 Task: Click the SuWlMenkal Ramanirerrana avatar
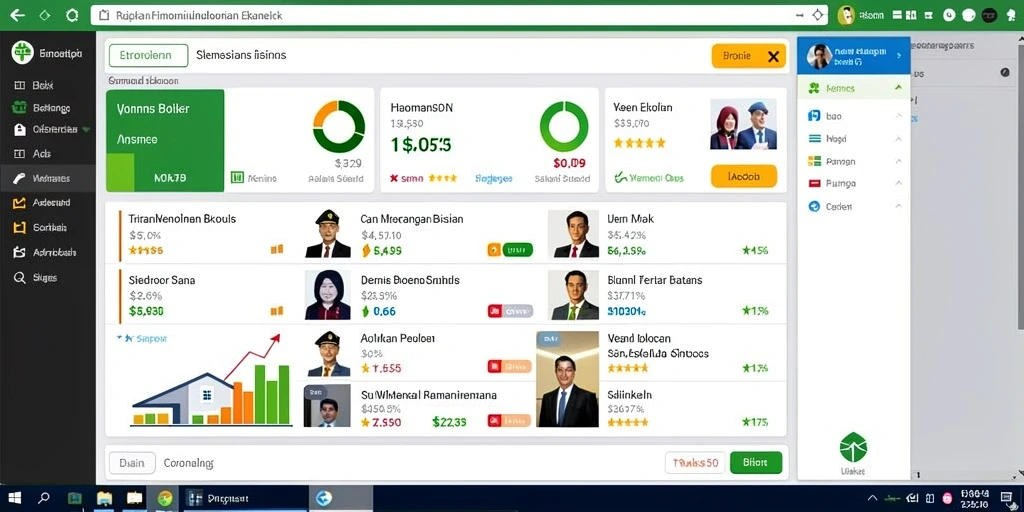pyautogui.click(x=327, y=406)
